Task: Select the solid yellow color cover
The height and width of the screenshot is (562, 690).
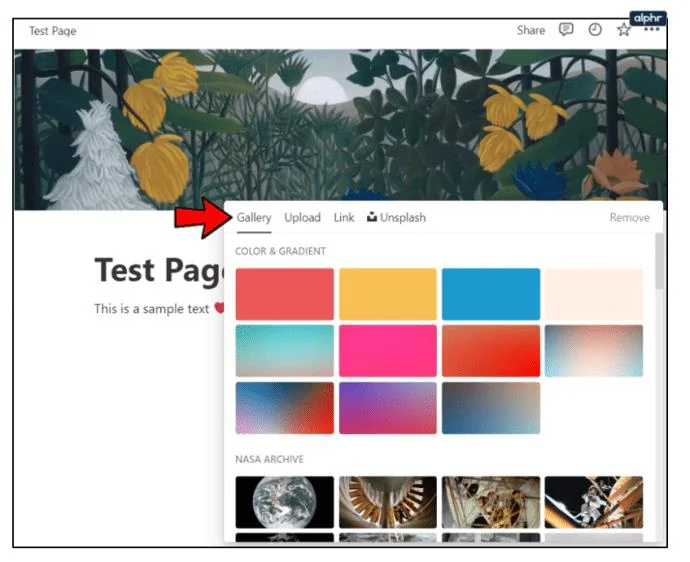Action: [x=388, y=294]
